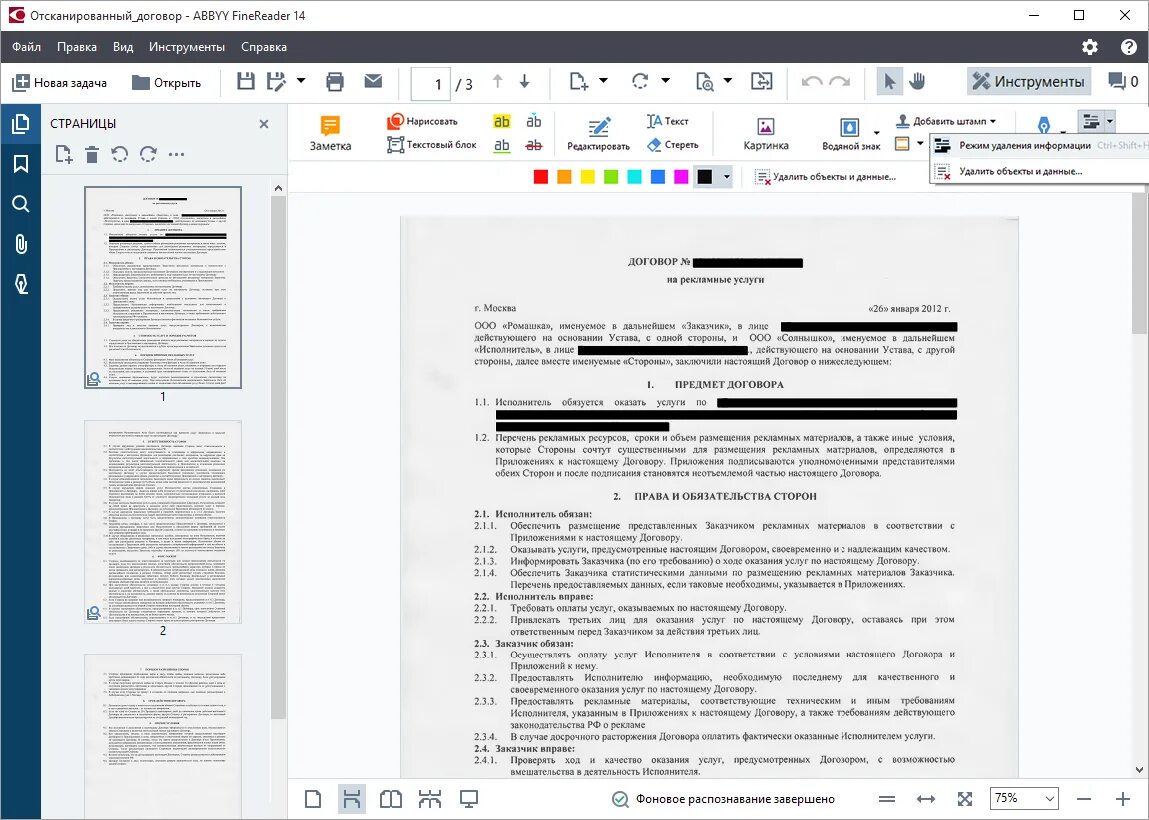
Task: Expand the recognize document dropdown arrow
Action: pos(728,81)
